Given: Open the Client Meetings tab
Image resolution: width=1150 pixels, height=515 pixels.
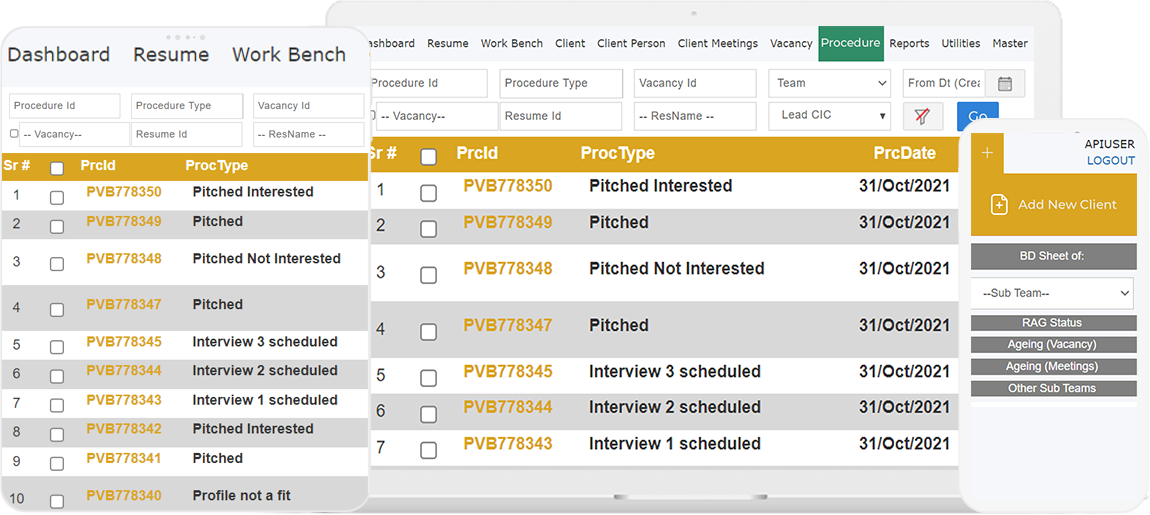Looking at the screenshot, I should click(x=717, y=44).
